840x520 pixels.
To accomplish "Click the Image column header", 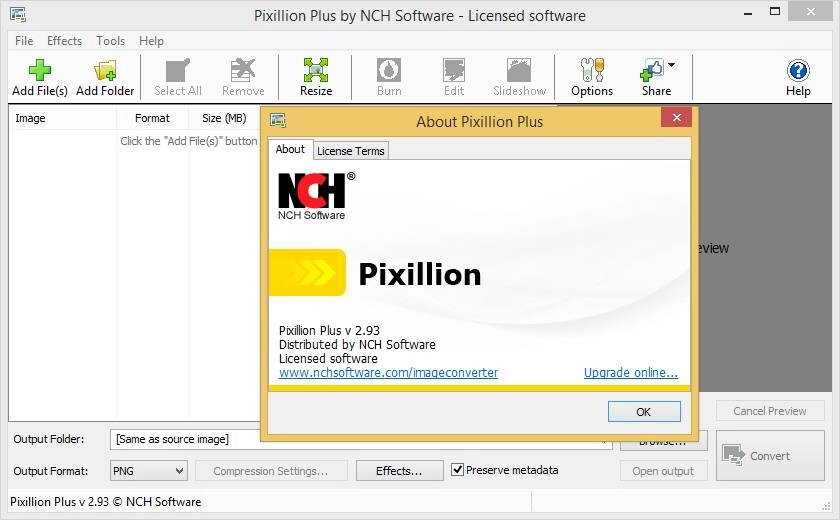I will (x=63, y=118).
